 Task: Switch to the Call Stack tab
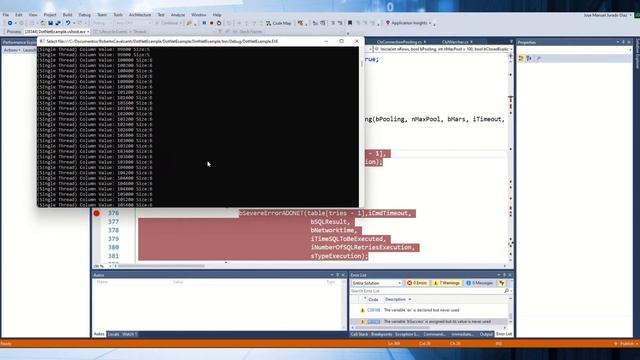[x=359, y=334]
